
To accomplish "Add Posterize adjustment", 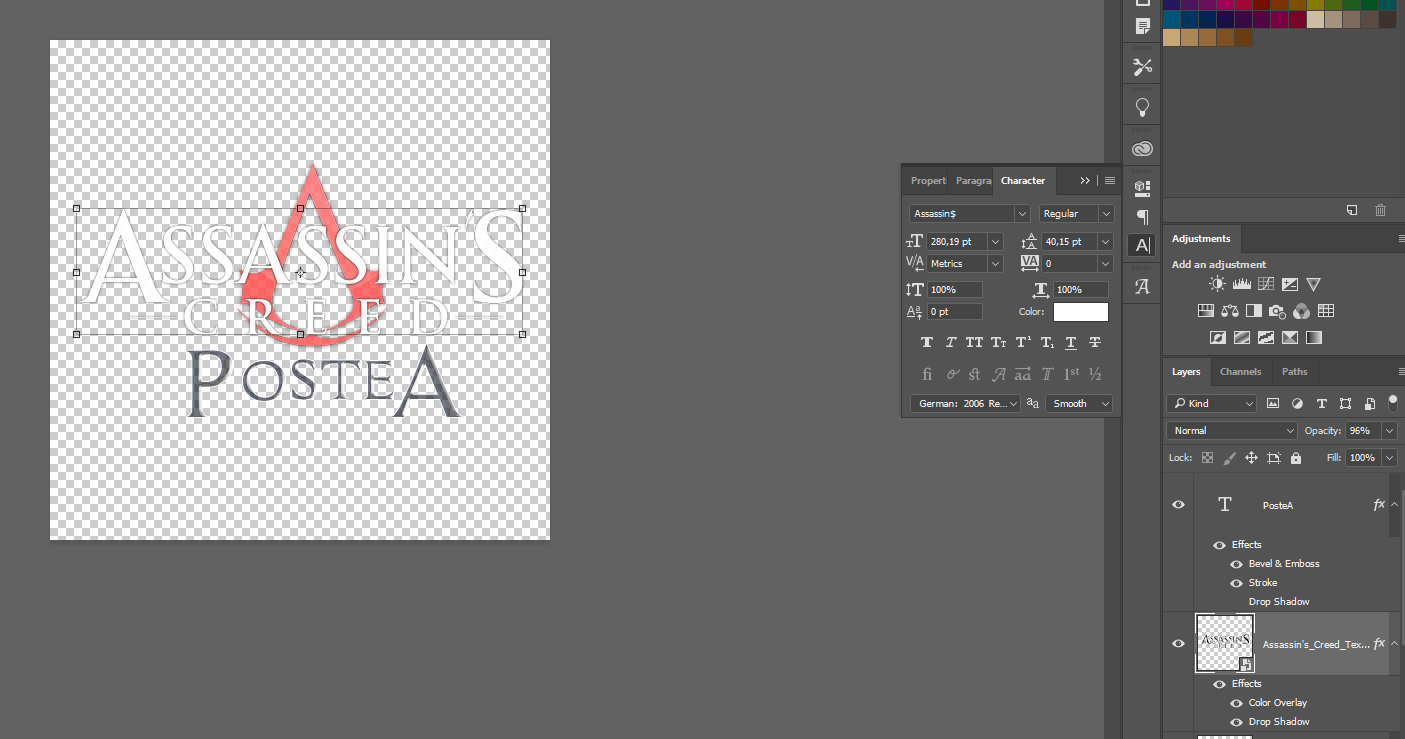I will [x=1241, y=338].
